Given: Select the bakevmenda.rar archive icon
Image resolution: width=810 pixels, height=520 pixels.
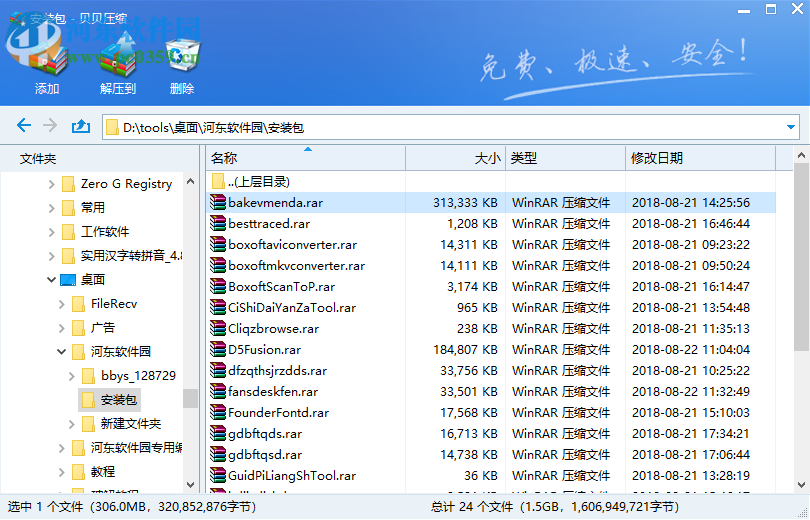Looking at the screenshot, I should click(x=218, y=202).
